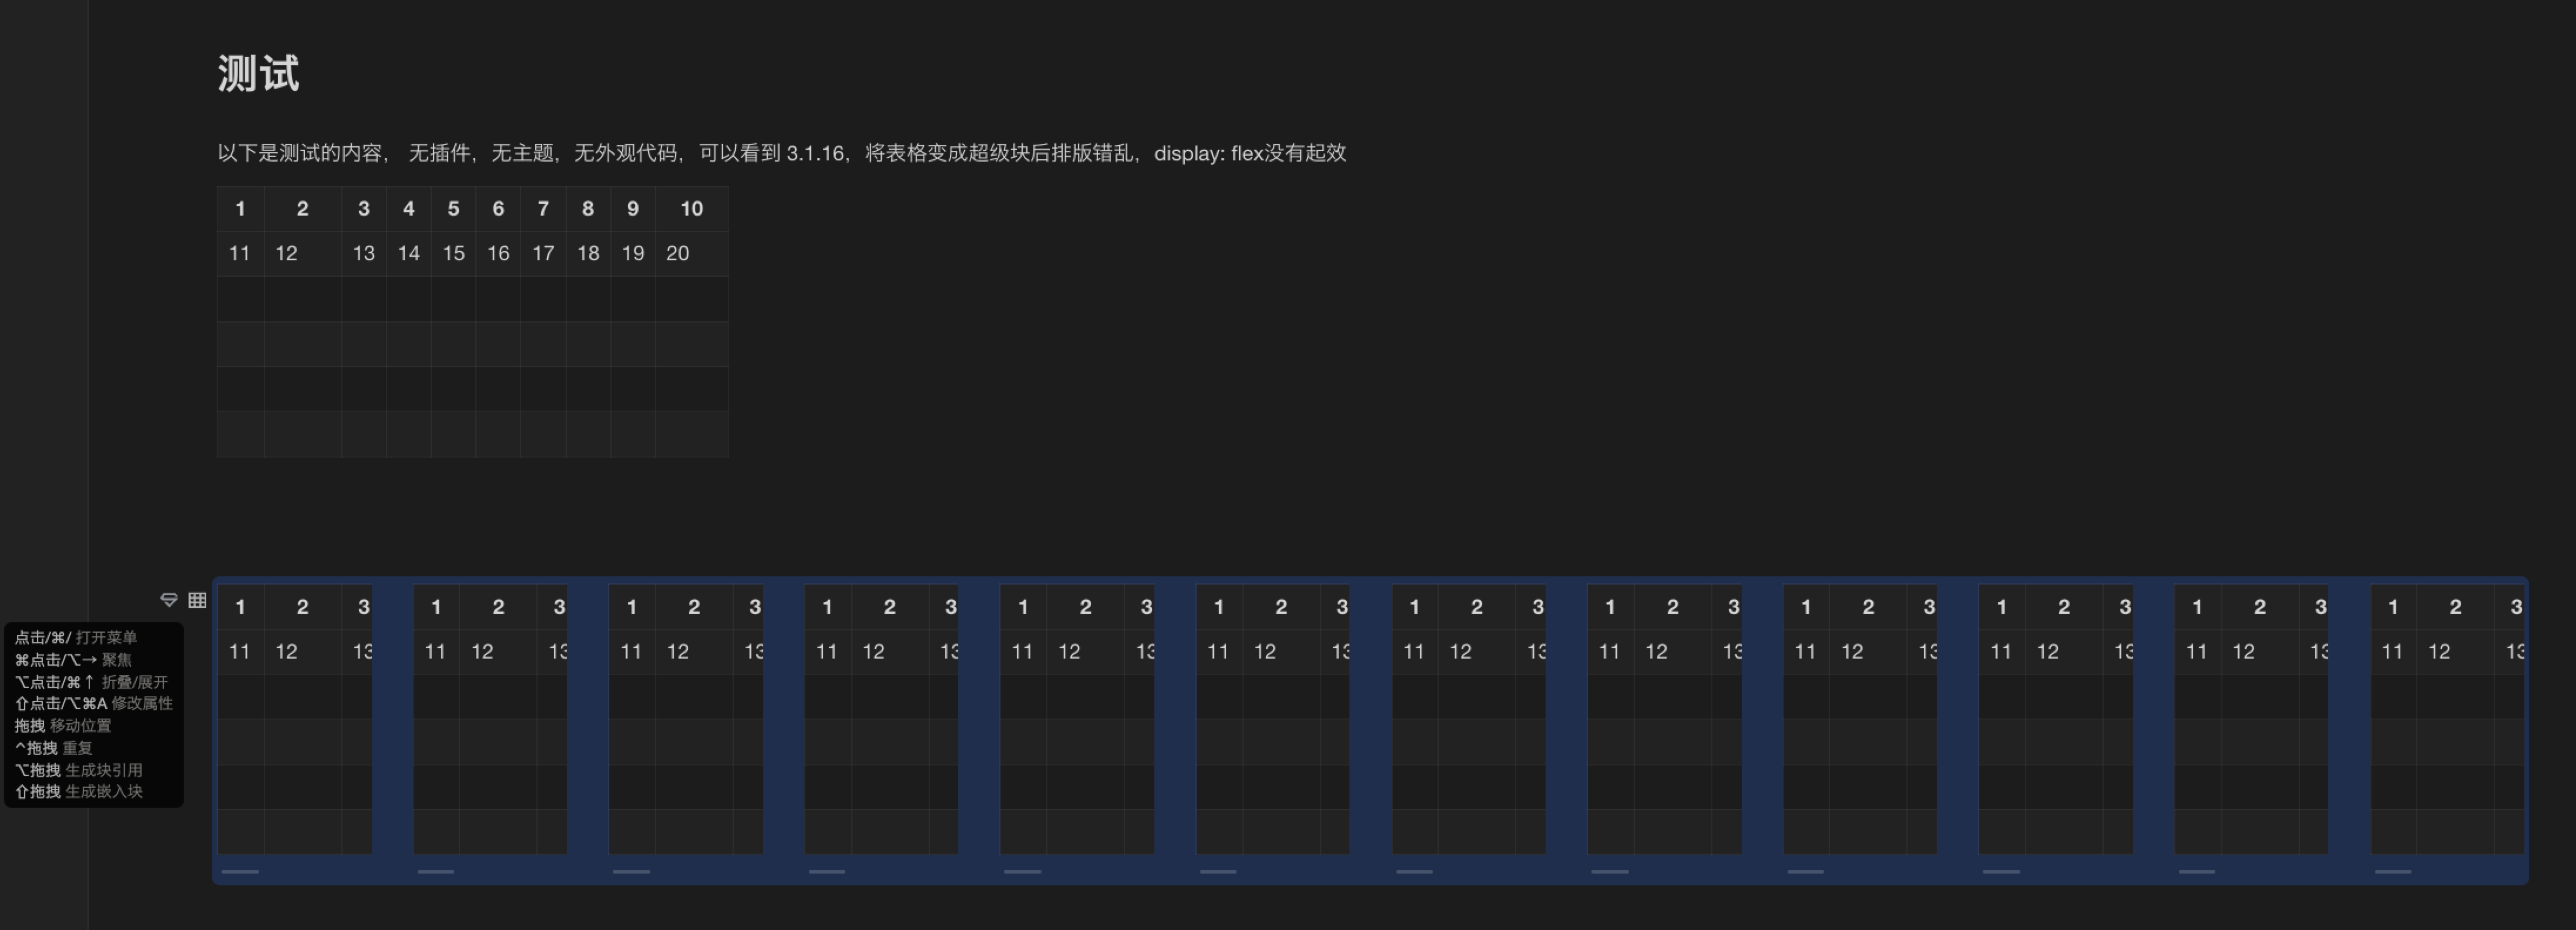2576x930 pixels.
Task: Click header cell 1 of first super block table
Action: pyautogui.click(x=240, y=607)
